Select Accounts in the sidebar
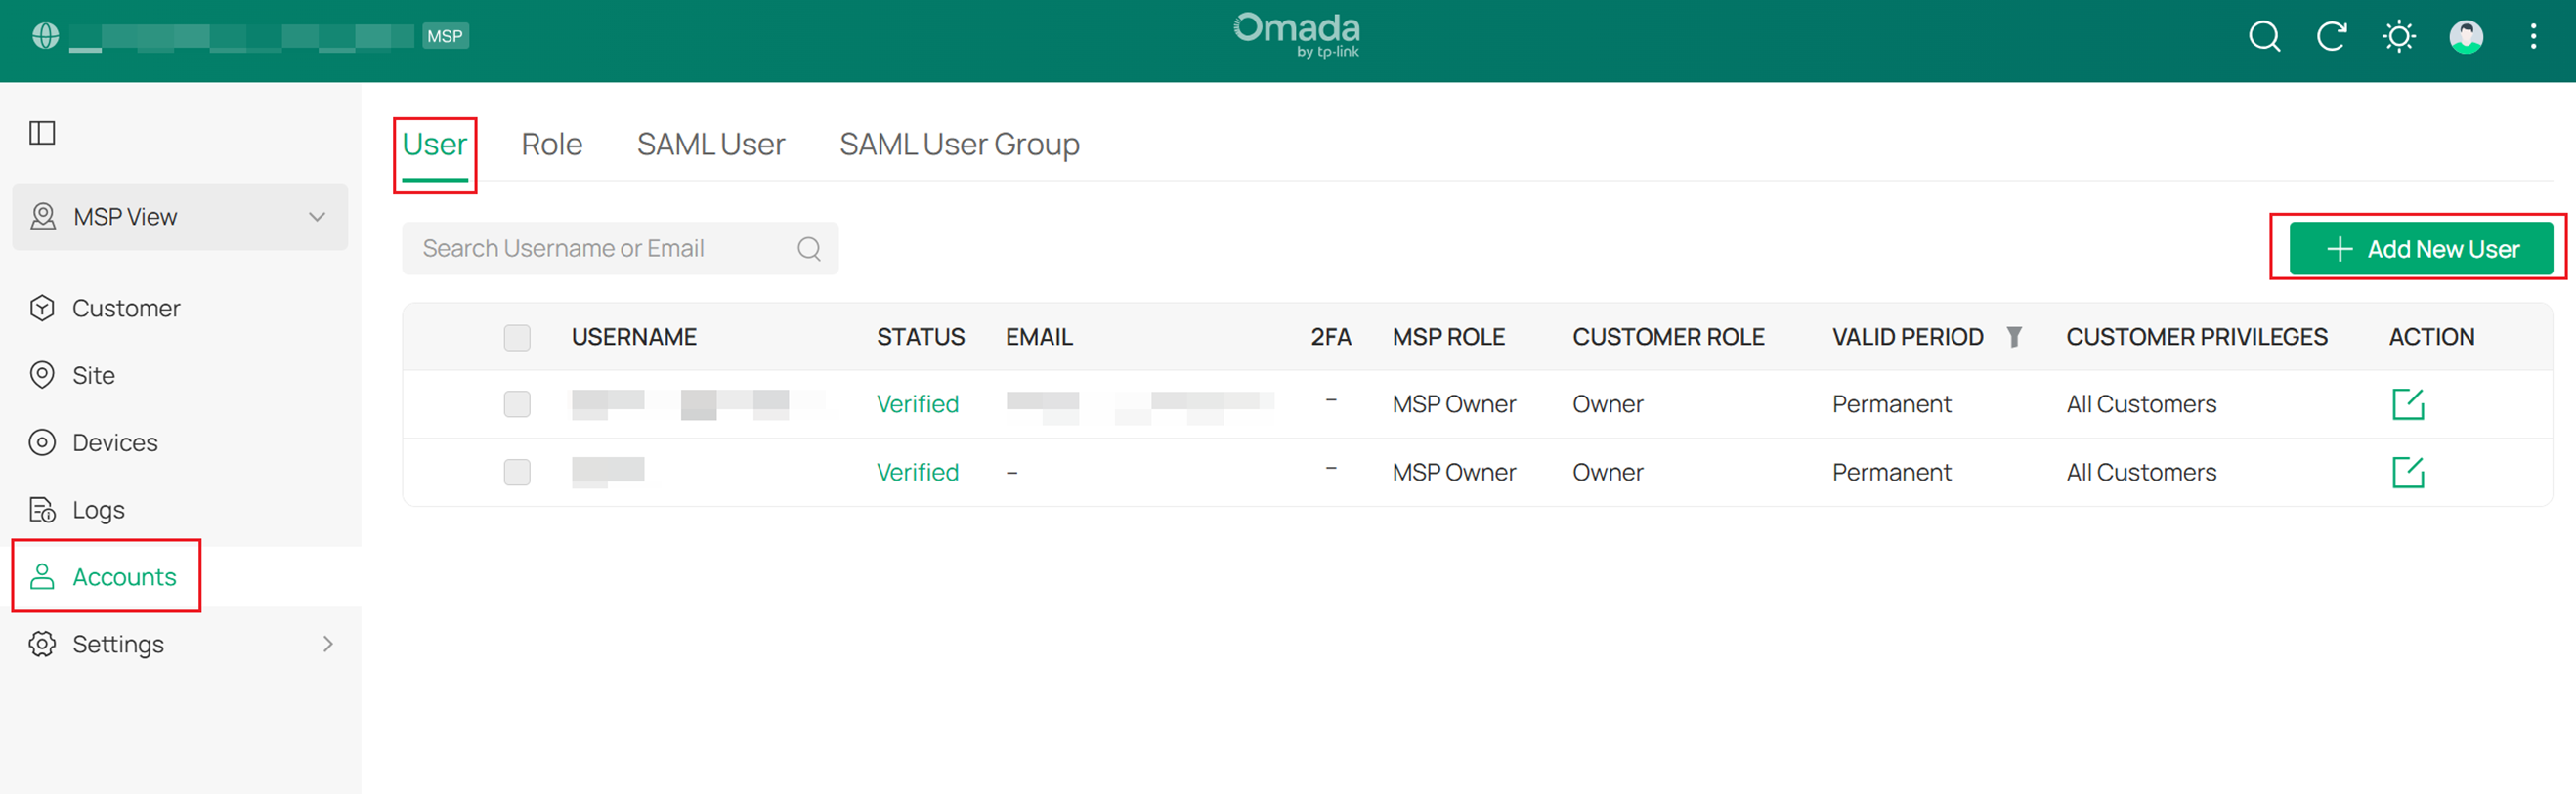 pos(124,577)
